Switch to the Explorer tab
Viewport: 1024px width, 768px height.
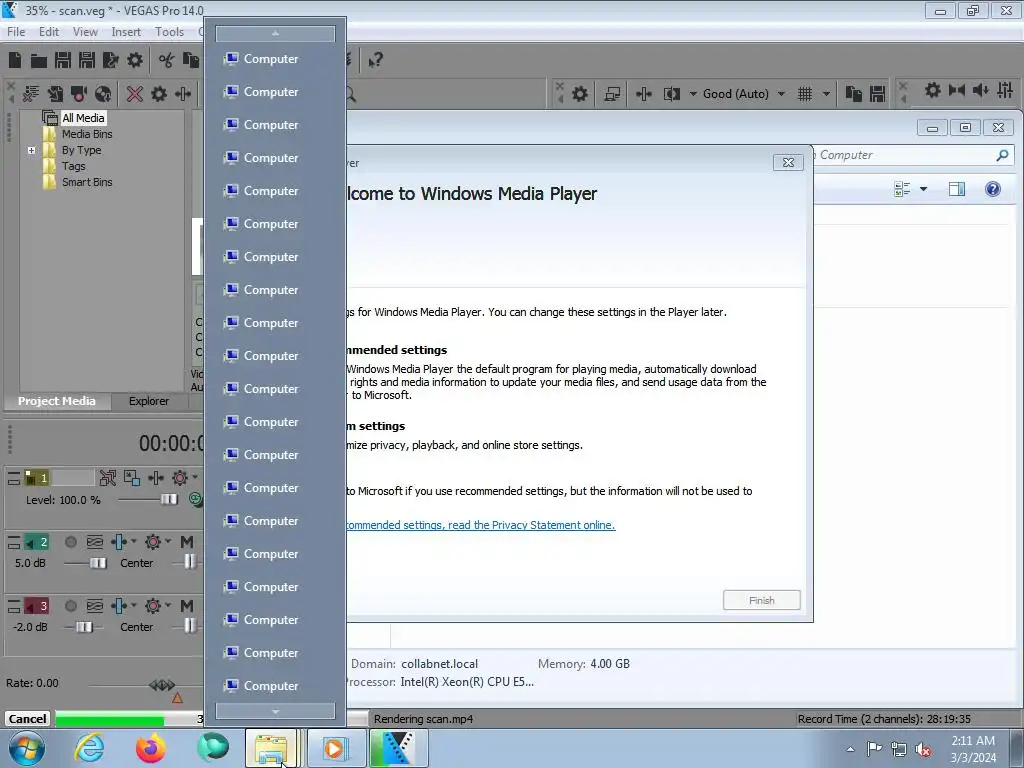coord(148,401)
